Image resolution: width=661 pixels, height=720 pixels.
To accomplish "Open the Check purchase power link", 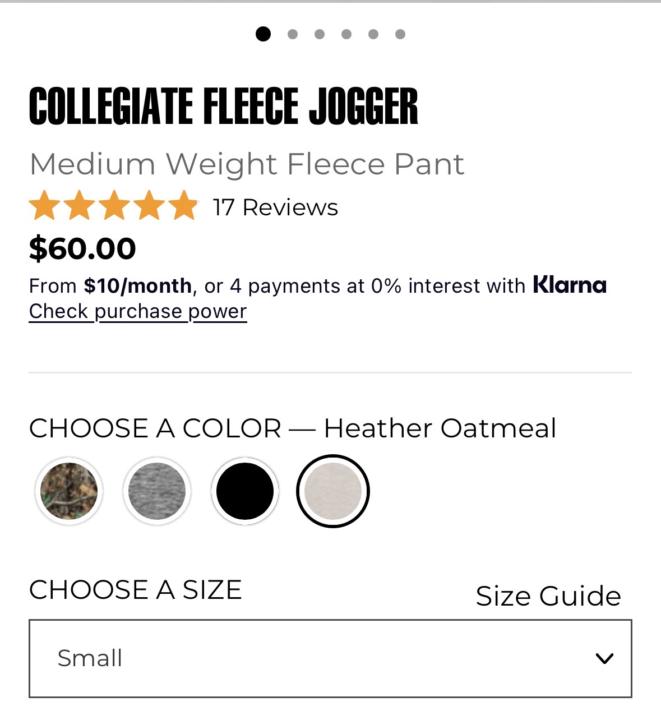I will [x=137, y=311].
